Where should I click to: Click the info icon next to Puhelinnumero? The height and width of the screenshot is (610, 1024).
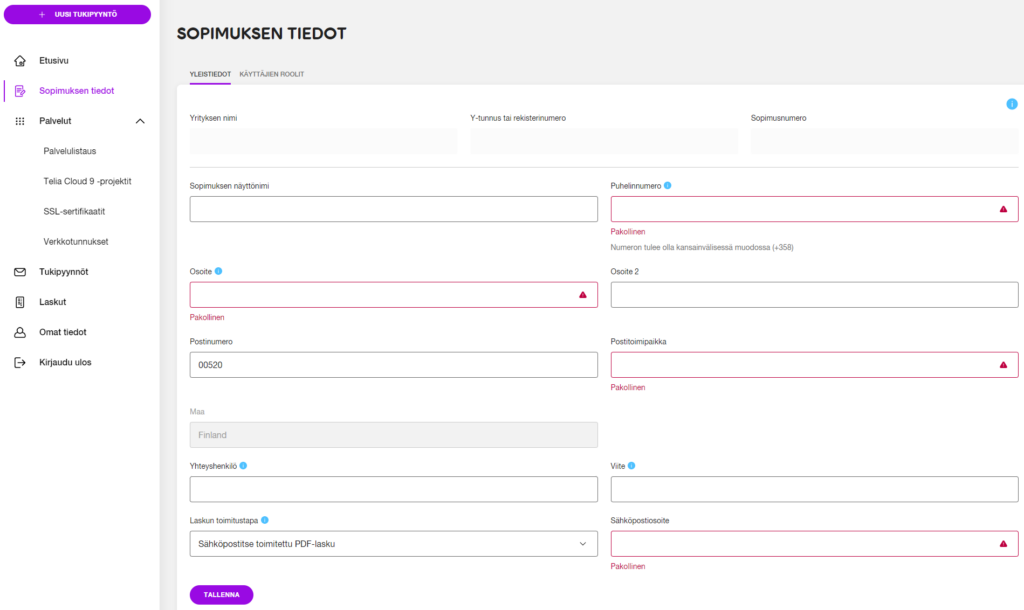(667, 185)
